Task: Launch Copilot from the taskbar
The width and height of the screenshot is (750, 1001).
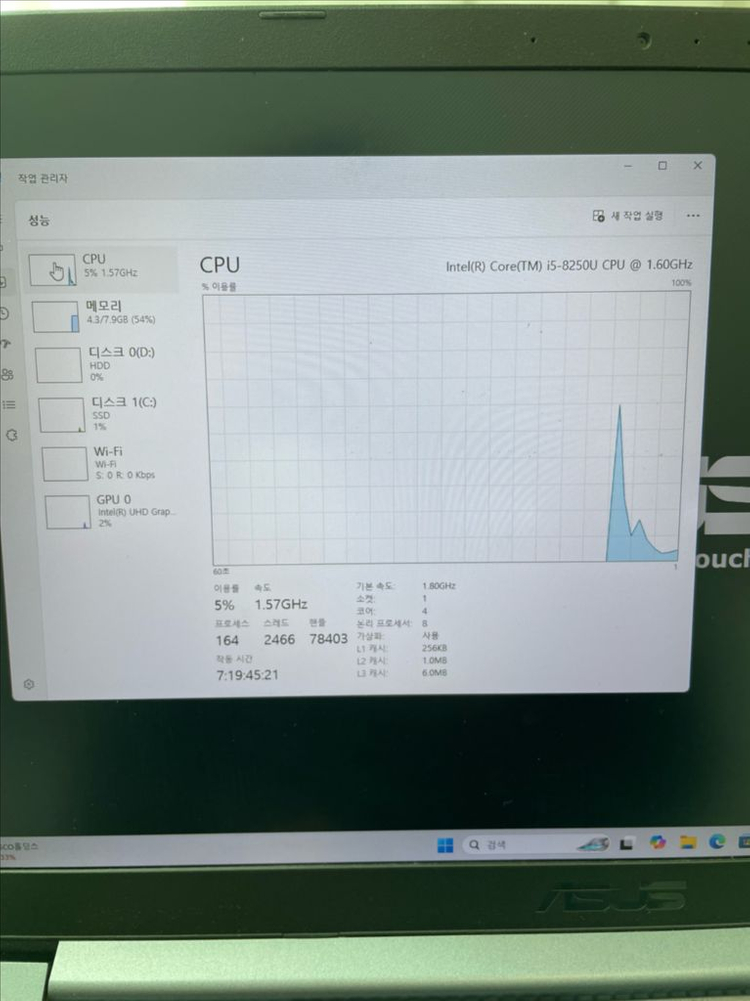Action: pyautogui.click(x=657, y=843)
